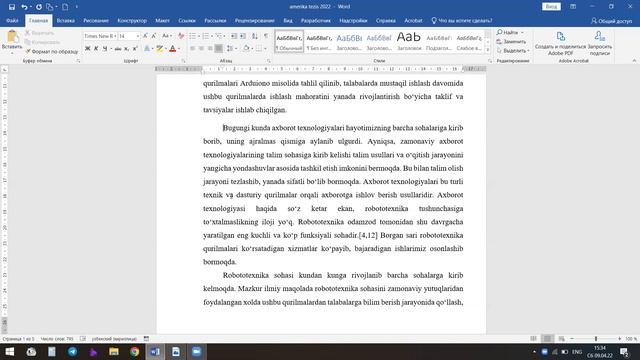Open the Файл (File) tab
Screen dimensions: 640x360
coord(12,20)
